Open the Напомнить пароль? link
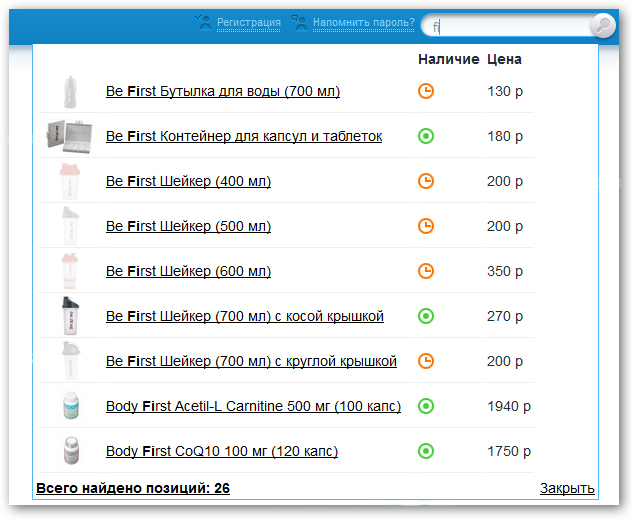The height and width of the screenshot is (520, 634). pos(364,23)
